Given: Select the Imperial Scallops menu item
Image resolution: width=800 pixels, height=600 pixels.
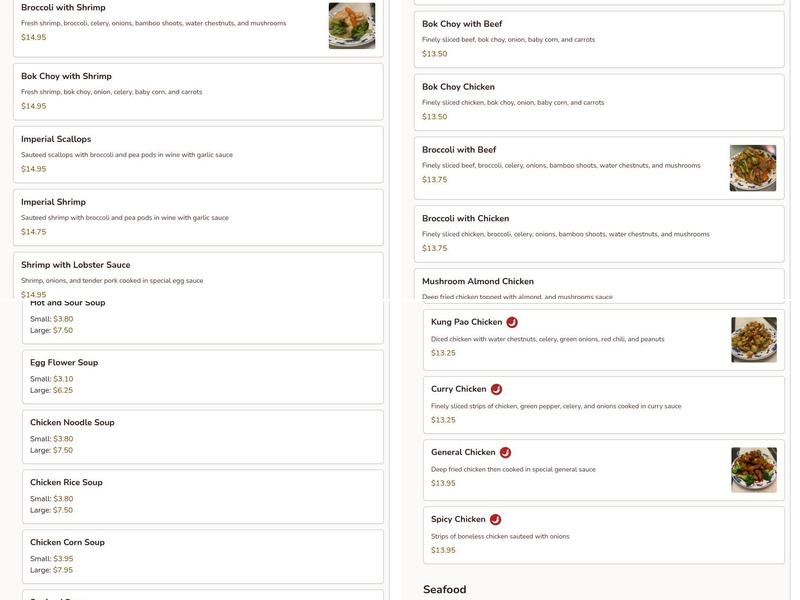Looking at the screenshot, I should pyautogui.click(x=198, y=154).
